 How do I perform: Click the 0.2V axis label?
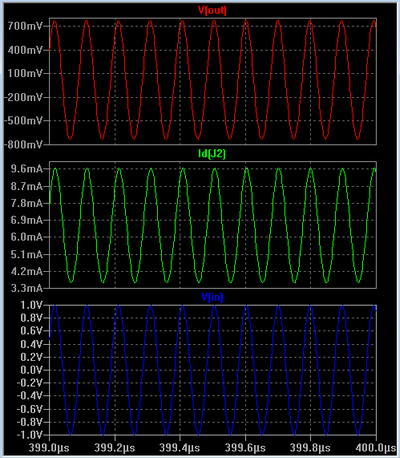click(32, 357)
